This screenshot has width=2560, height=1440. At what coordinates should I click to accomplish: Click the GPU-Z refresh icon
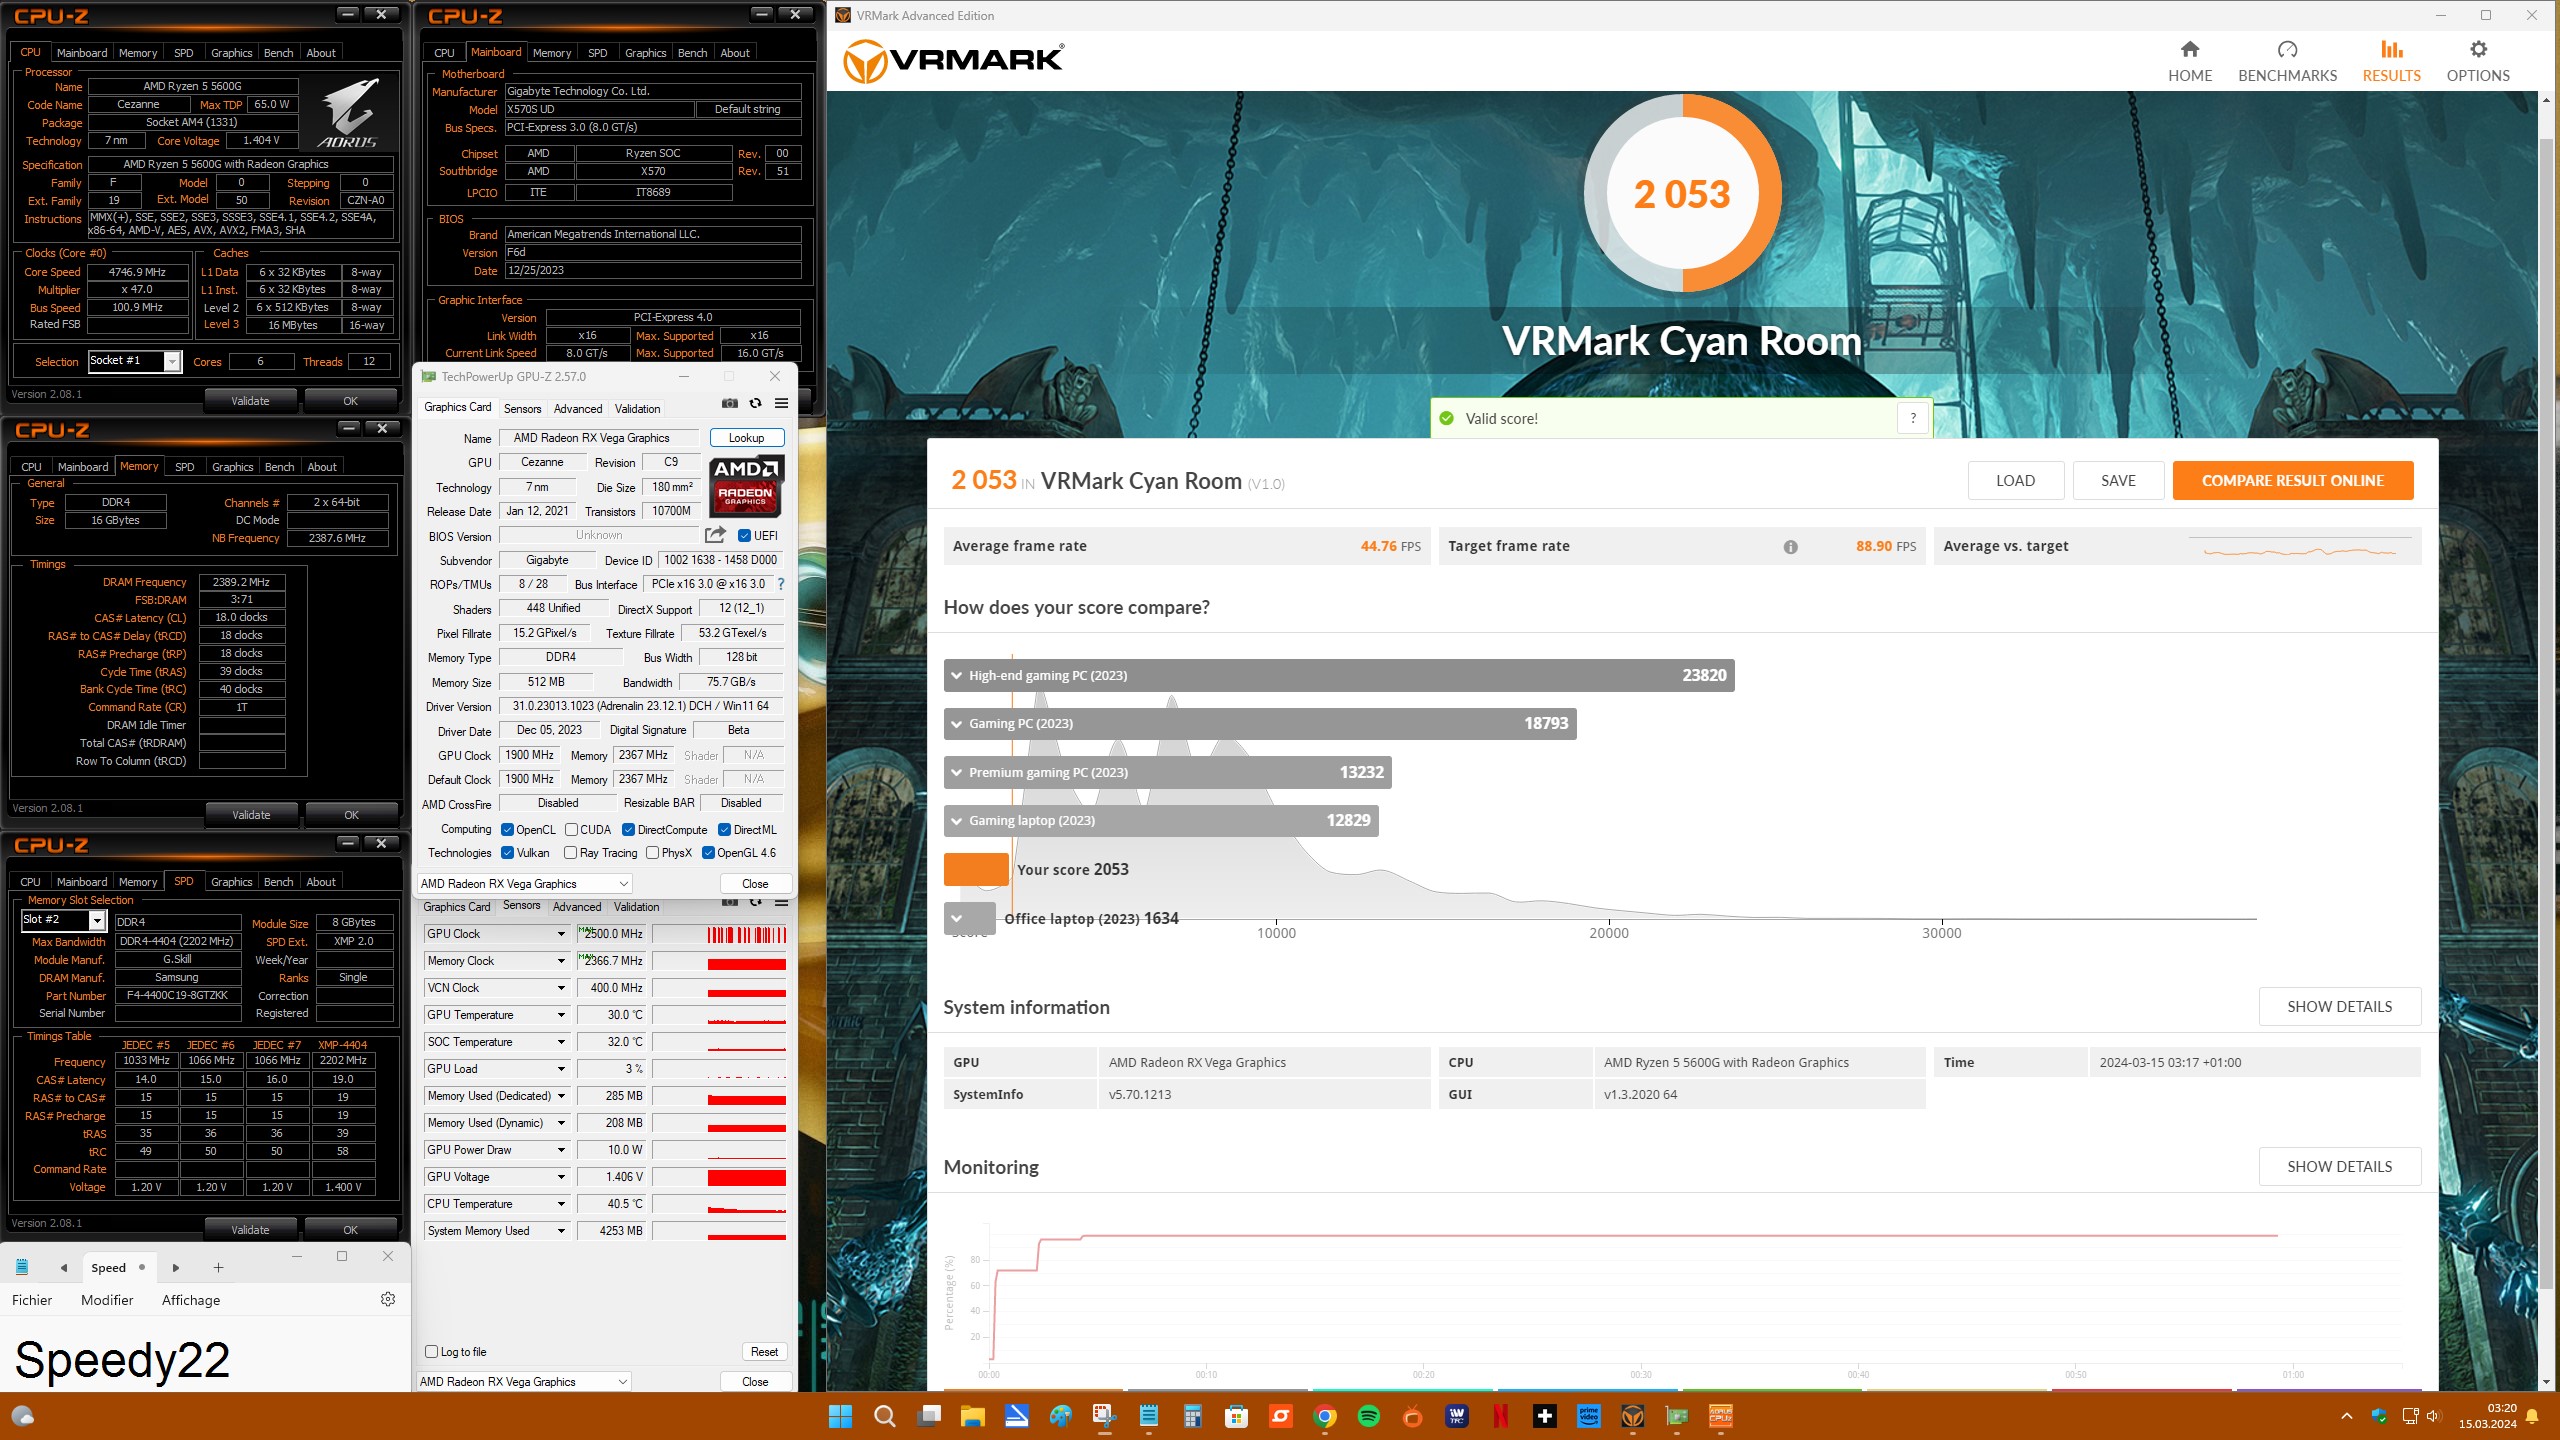coord(756,403)
